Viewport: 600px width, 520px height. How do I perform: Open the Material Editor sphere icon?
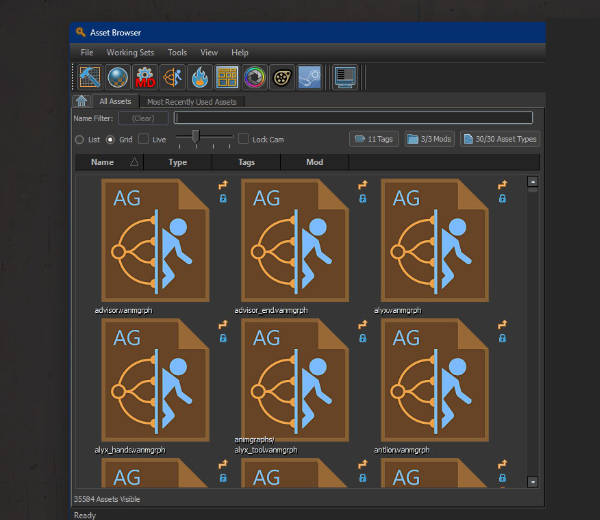click(117, 77)
